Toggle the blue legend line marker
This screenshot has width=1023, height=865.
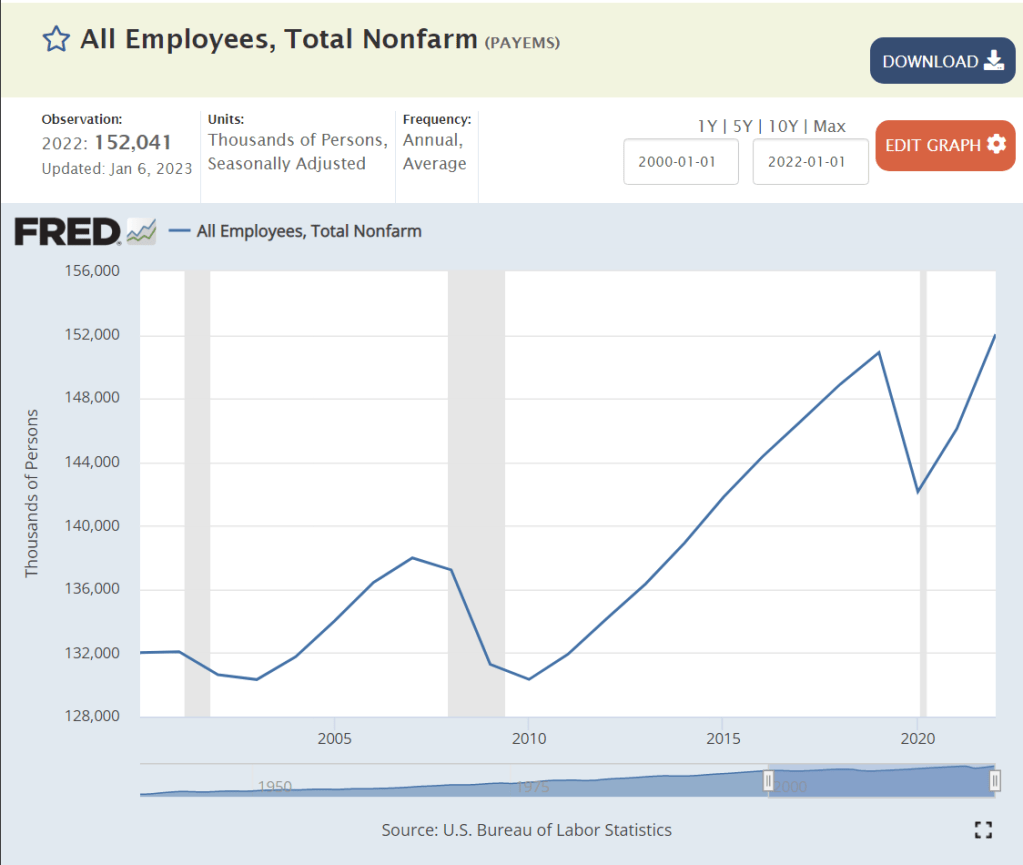coord(179,231)
